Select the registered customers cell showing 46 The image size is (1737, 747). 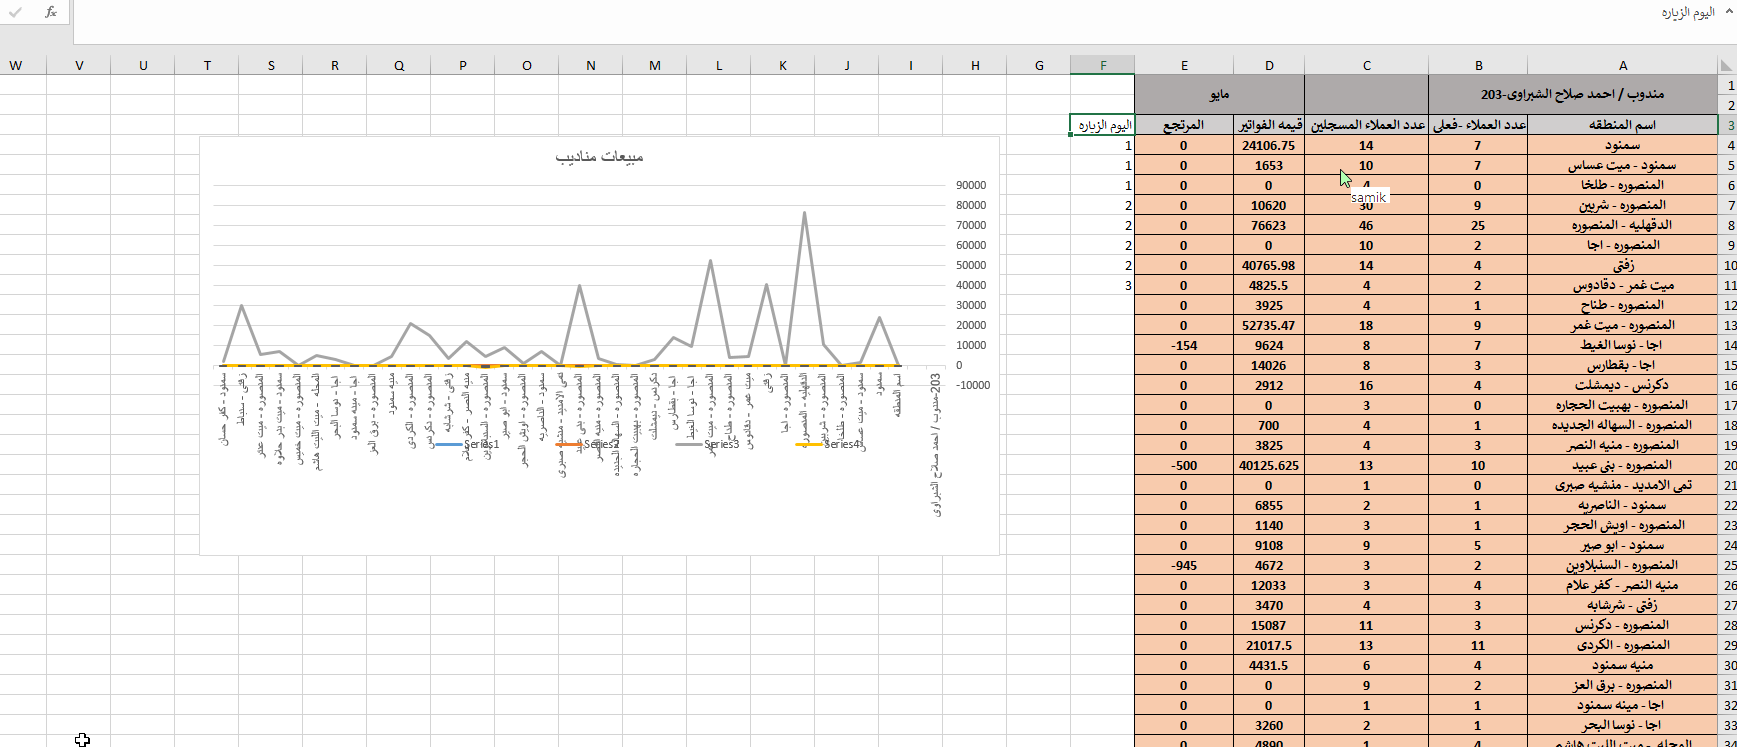(1367, 225)
